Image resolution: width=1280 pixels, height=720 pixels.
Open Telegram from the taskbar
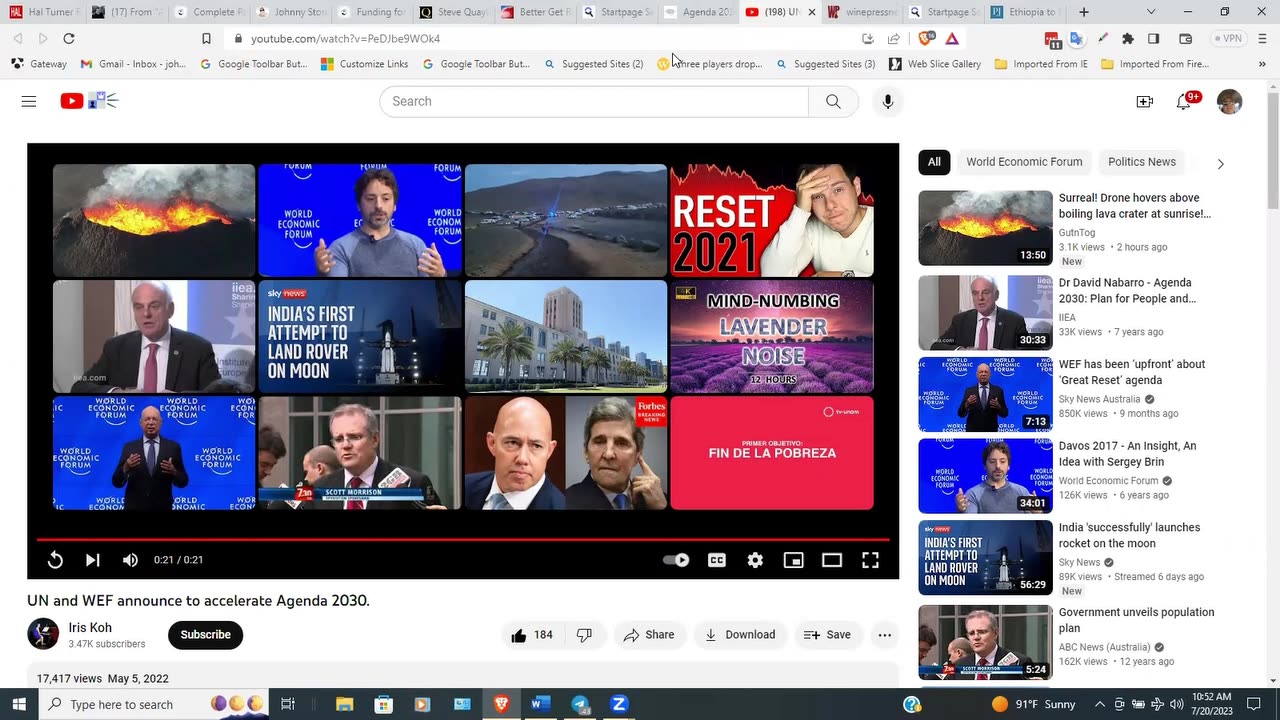pos(580,704)
